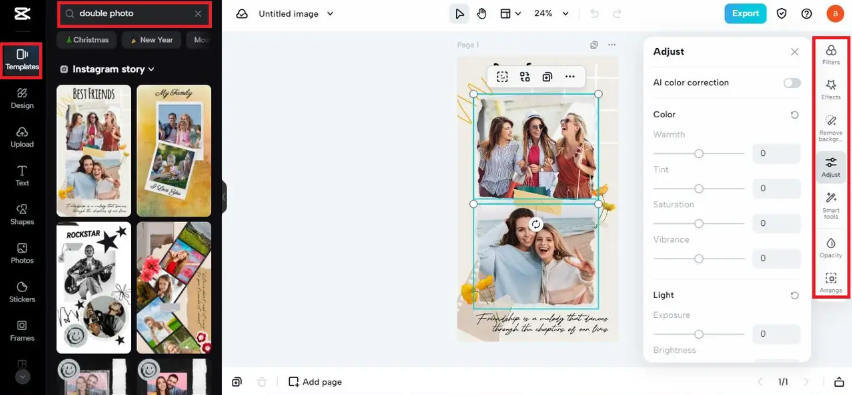
Task: Open the Text sidebar tab
Action: [x=22, y=176]
